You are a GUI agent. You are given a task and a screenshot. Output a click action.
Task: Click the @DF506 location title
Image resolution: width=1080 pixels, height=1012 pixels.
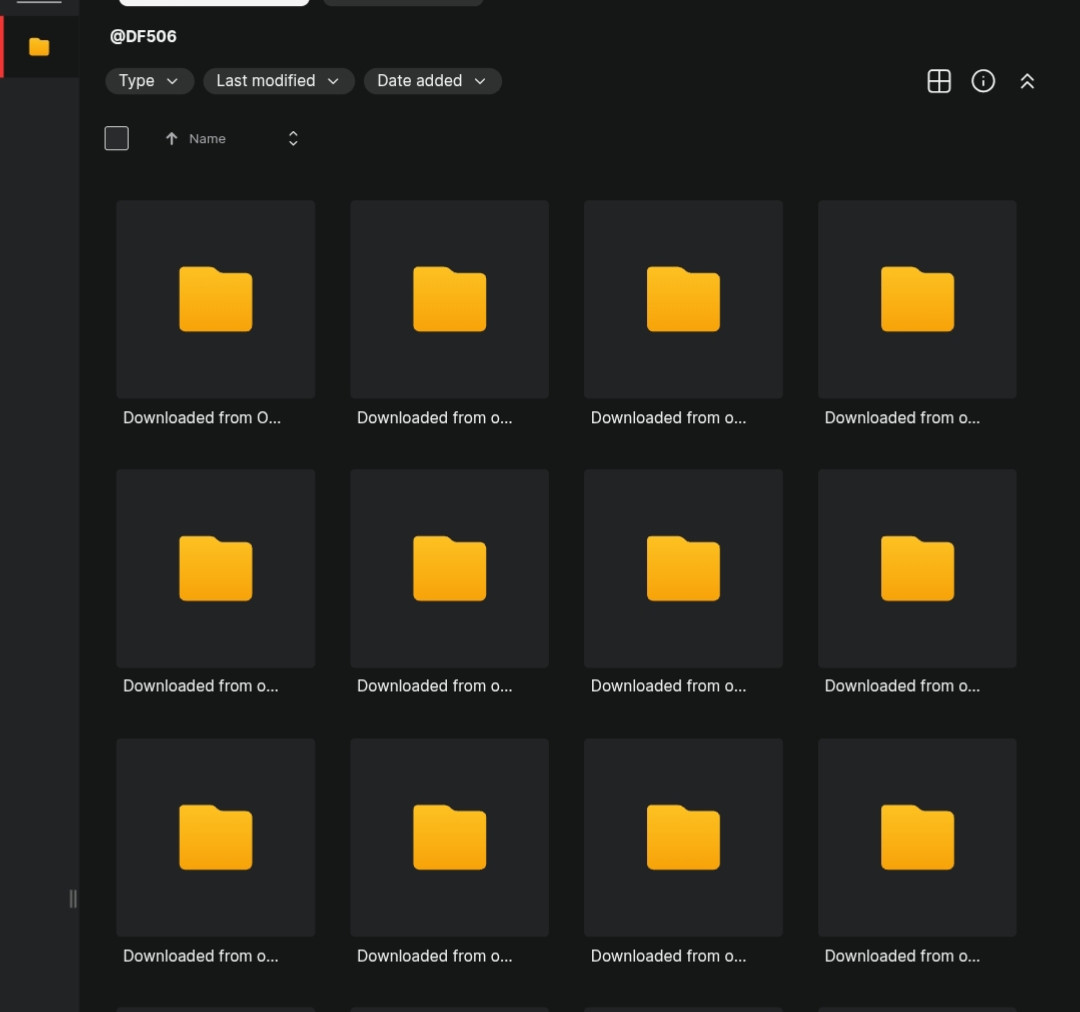point(143,37)
